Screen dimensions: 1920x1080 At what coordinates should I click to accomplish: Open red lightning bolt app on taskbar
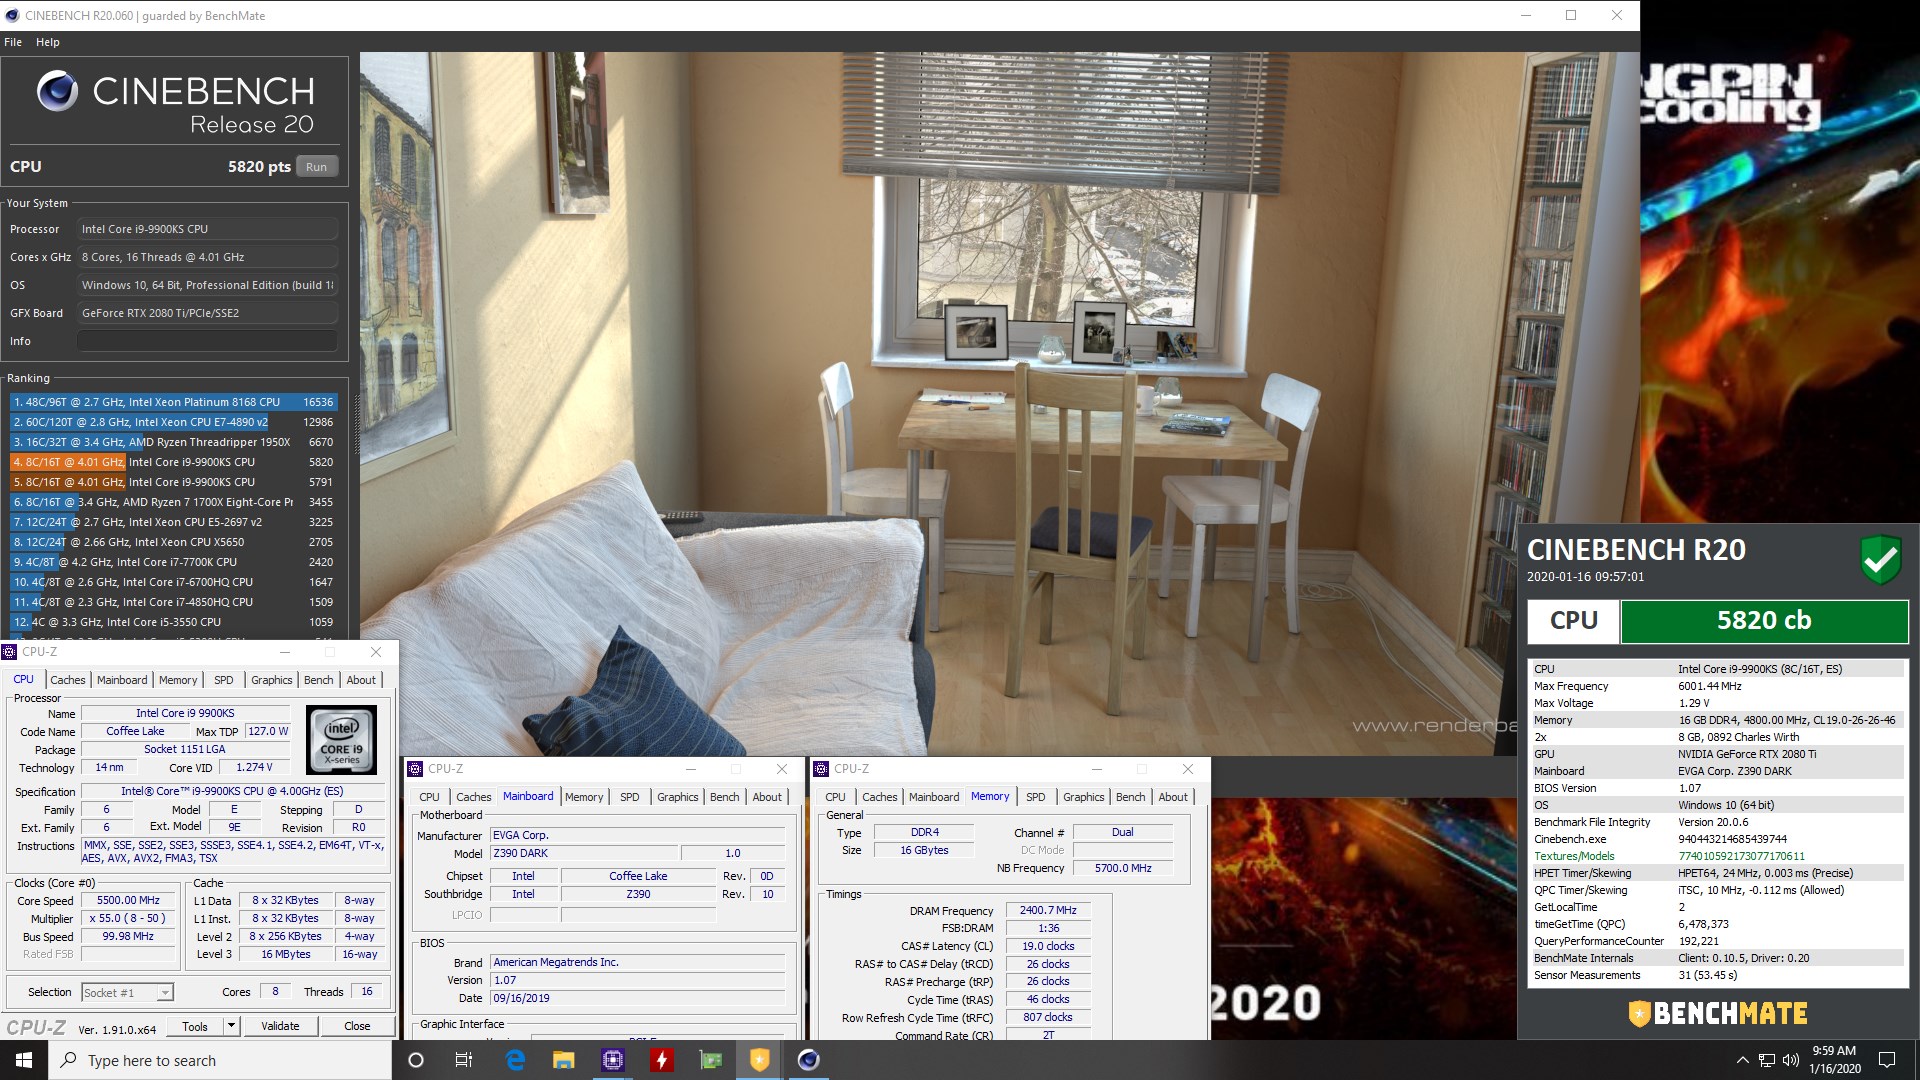coord(662,1060)
